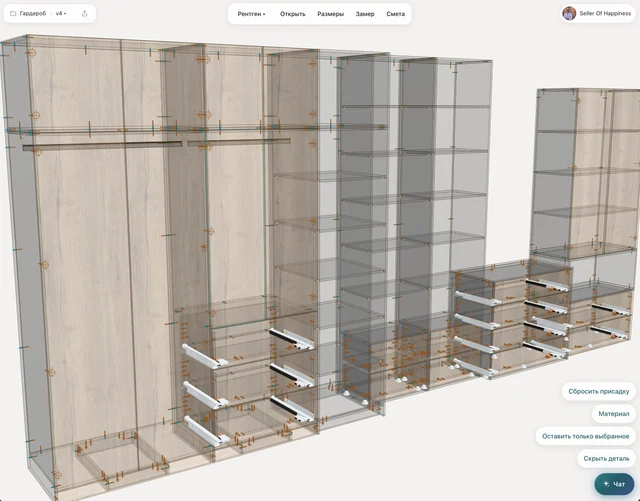Open the Seller Of Happiness account name
Viewport: 640px width, 501px height.
pyautogui.click(x=605, y=13)
